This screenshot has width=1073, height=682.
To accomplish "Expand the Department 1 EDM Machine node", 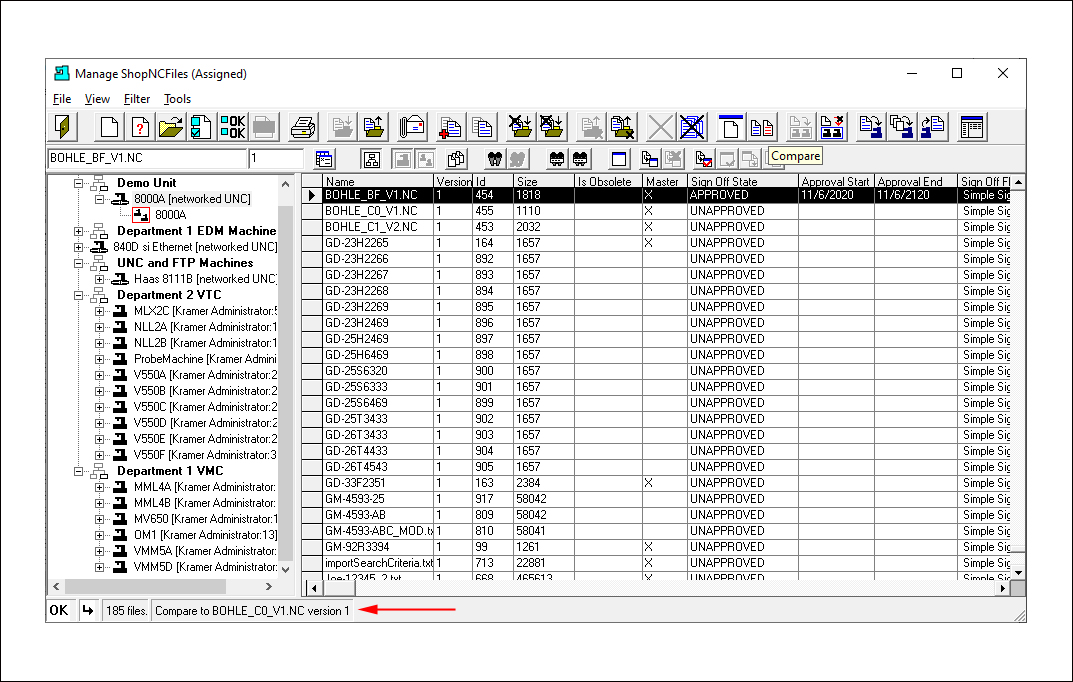I will coord(79,231).
